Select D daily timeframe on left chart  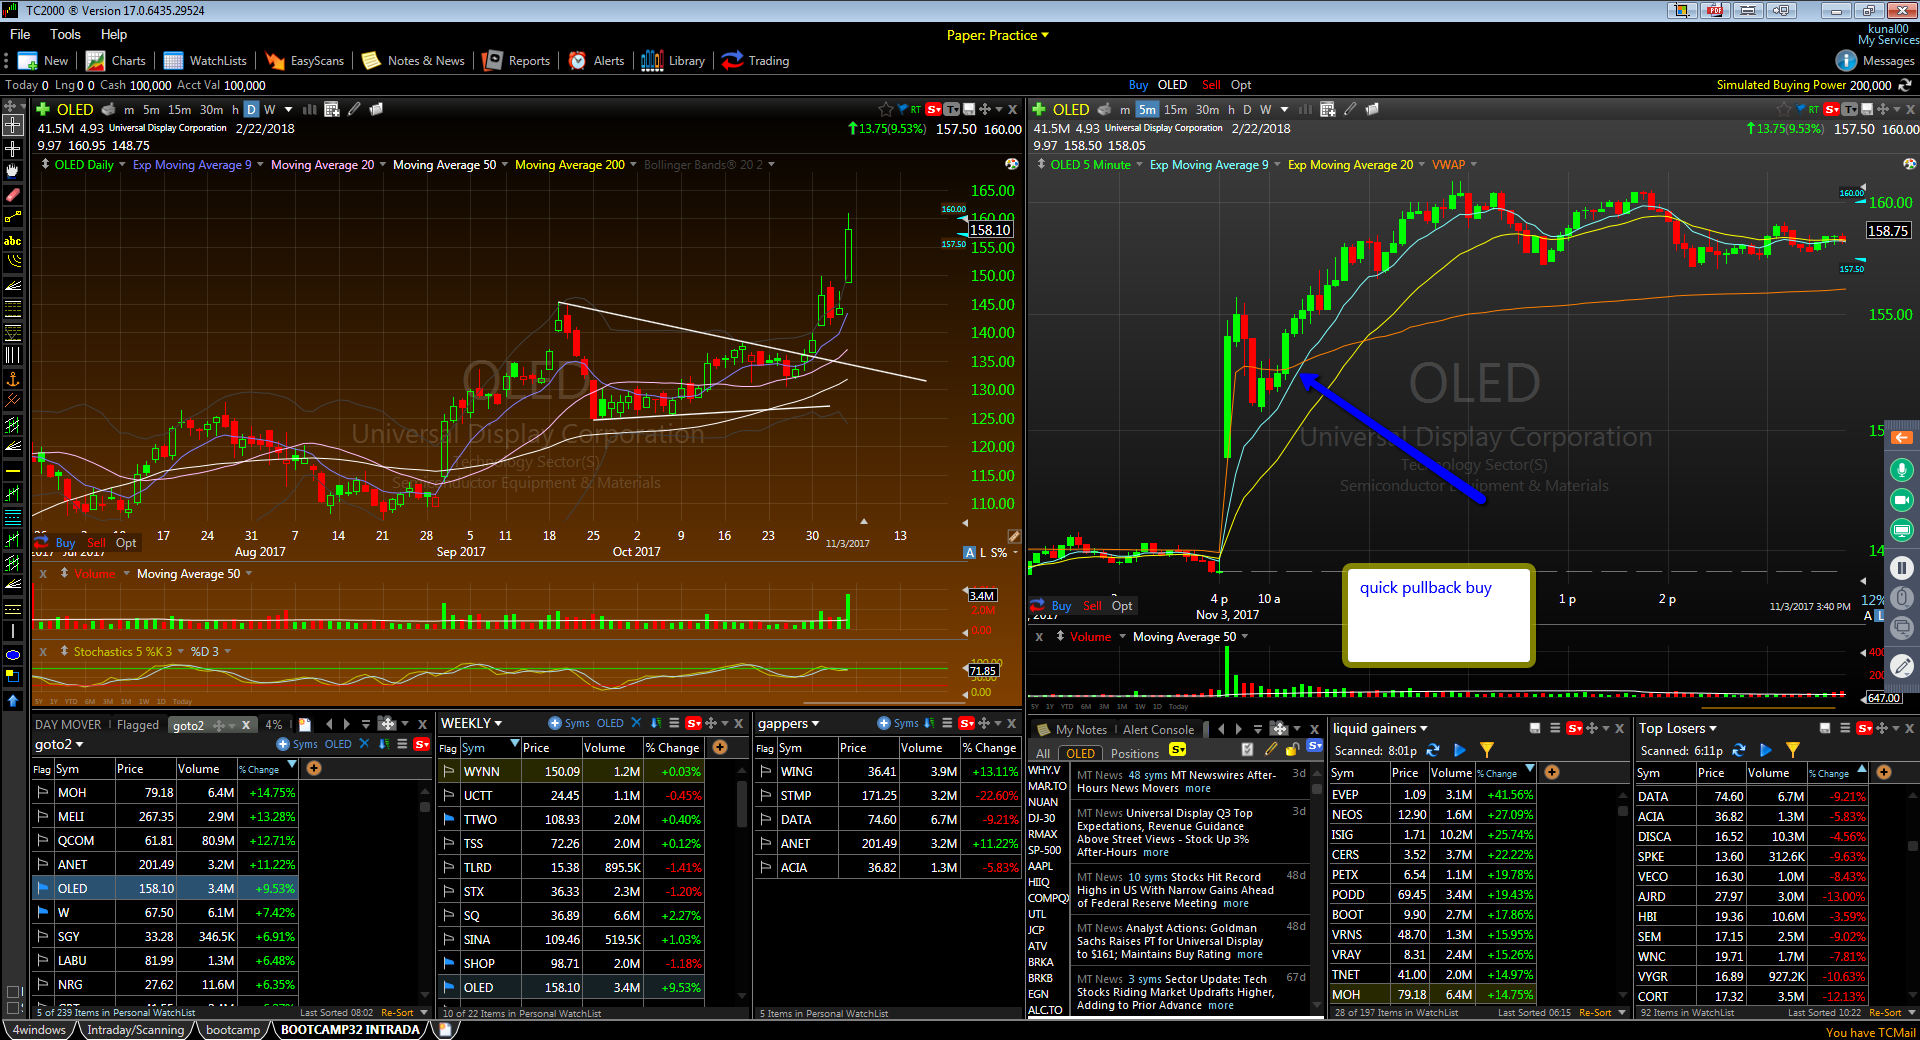click(x=251, y=109)
